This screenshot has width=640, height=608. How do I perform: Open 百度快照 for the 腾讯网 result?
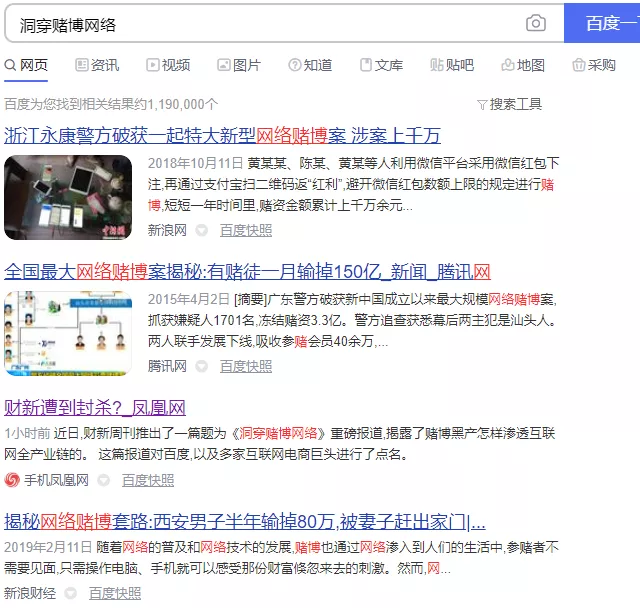click(246, 366)
